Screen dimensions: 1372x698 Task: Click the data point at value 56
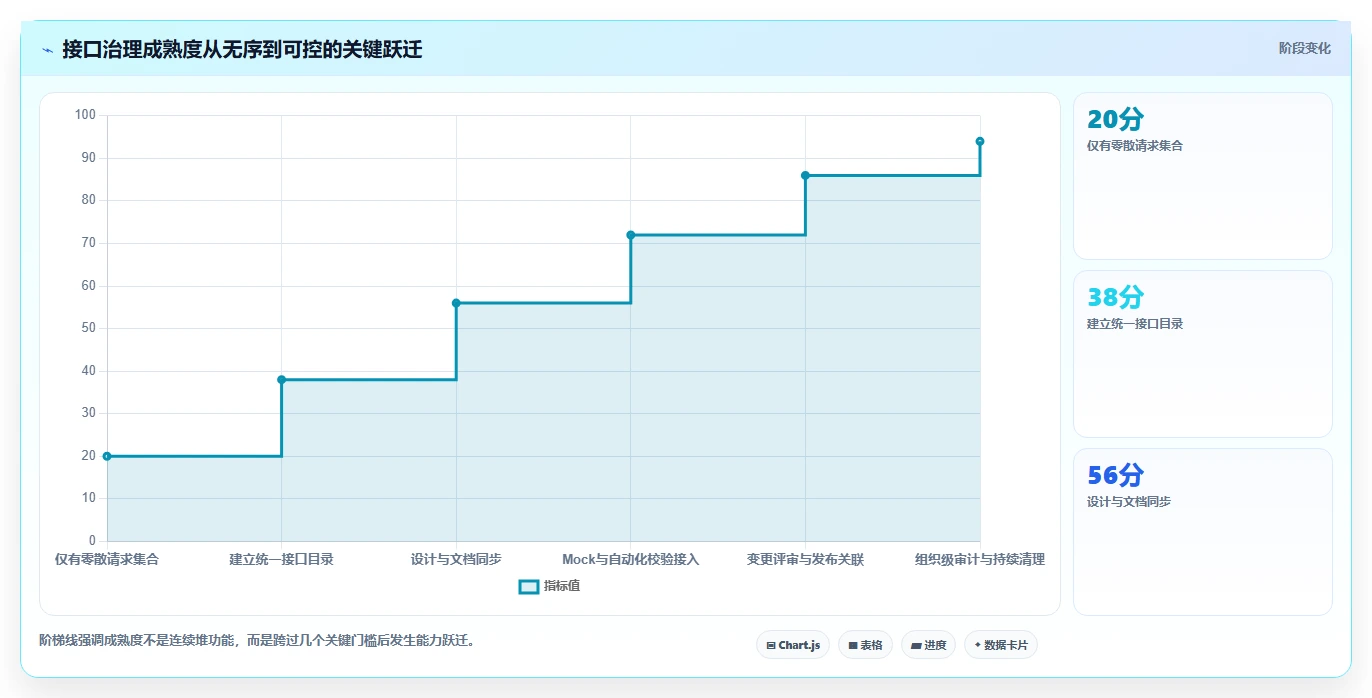coord(456,303)
